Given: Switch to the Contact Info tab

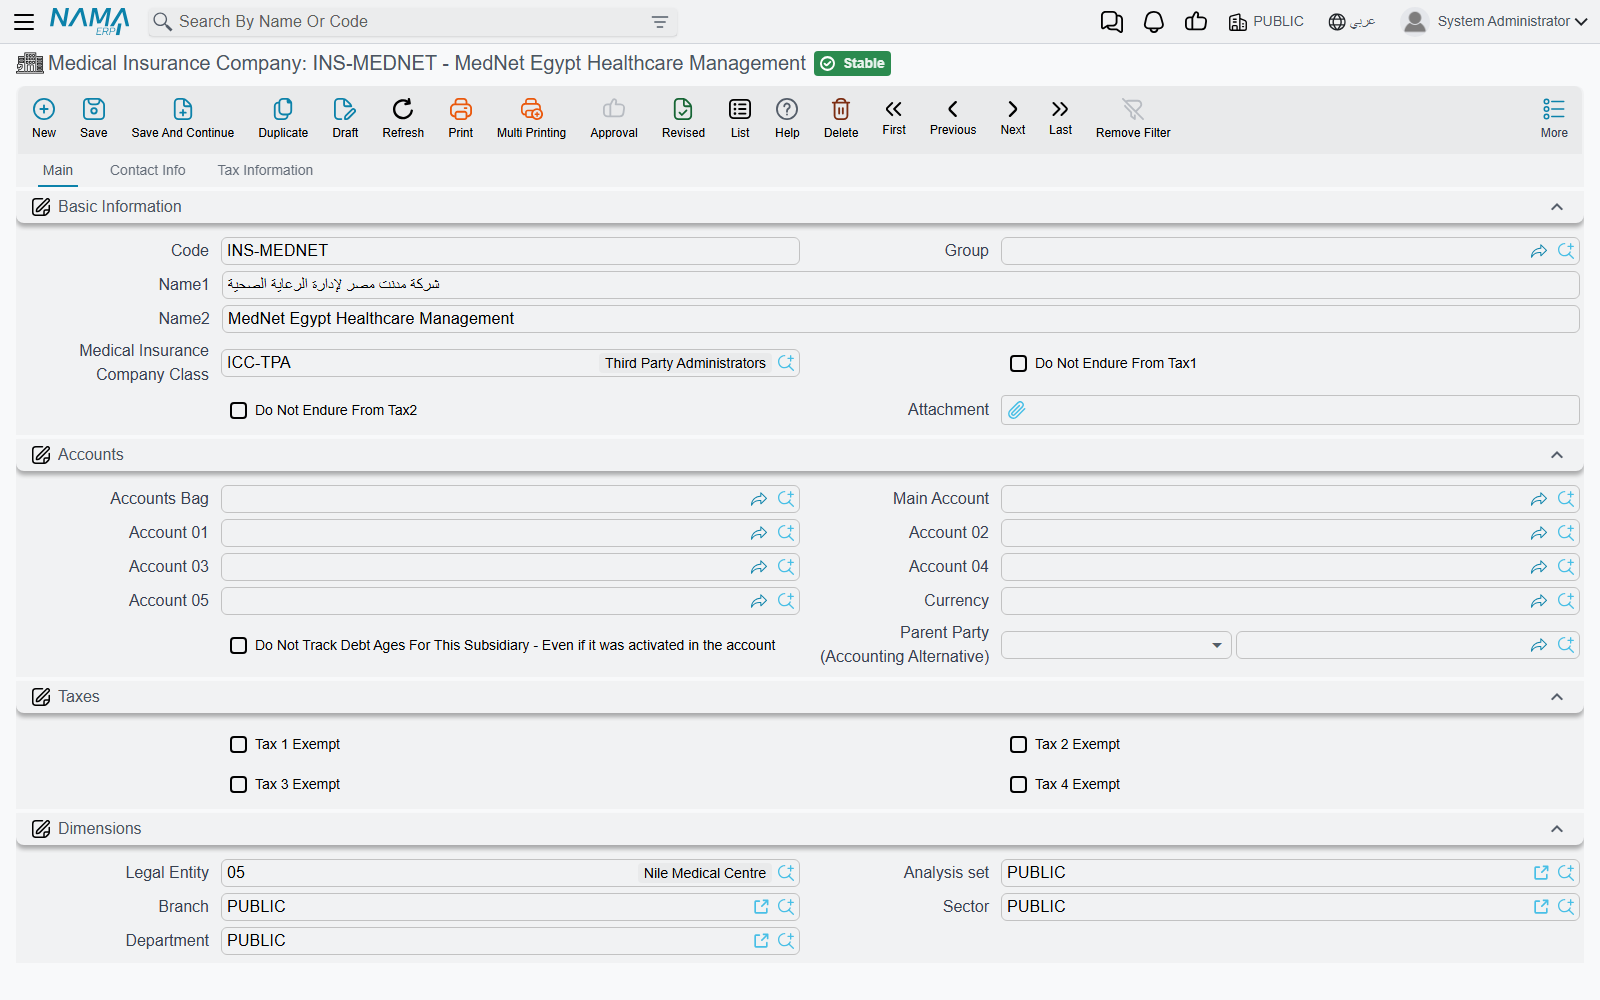Looking at the screenshot, I should point(148,170).
